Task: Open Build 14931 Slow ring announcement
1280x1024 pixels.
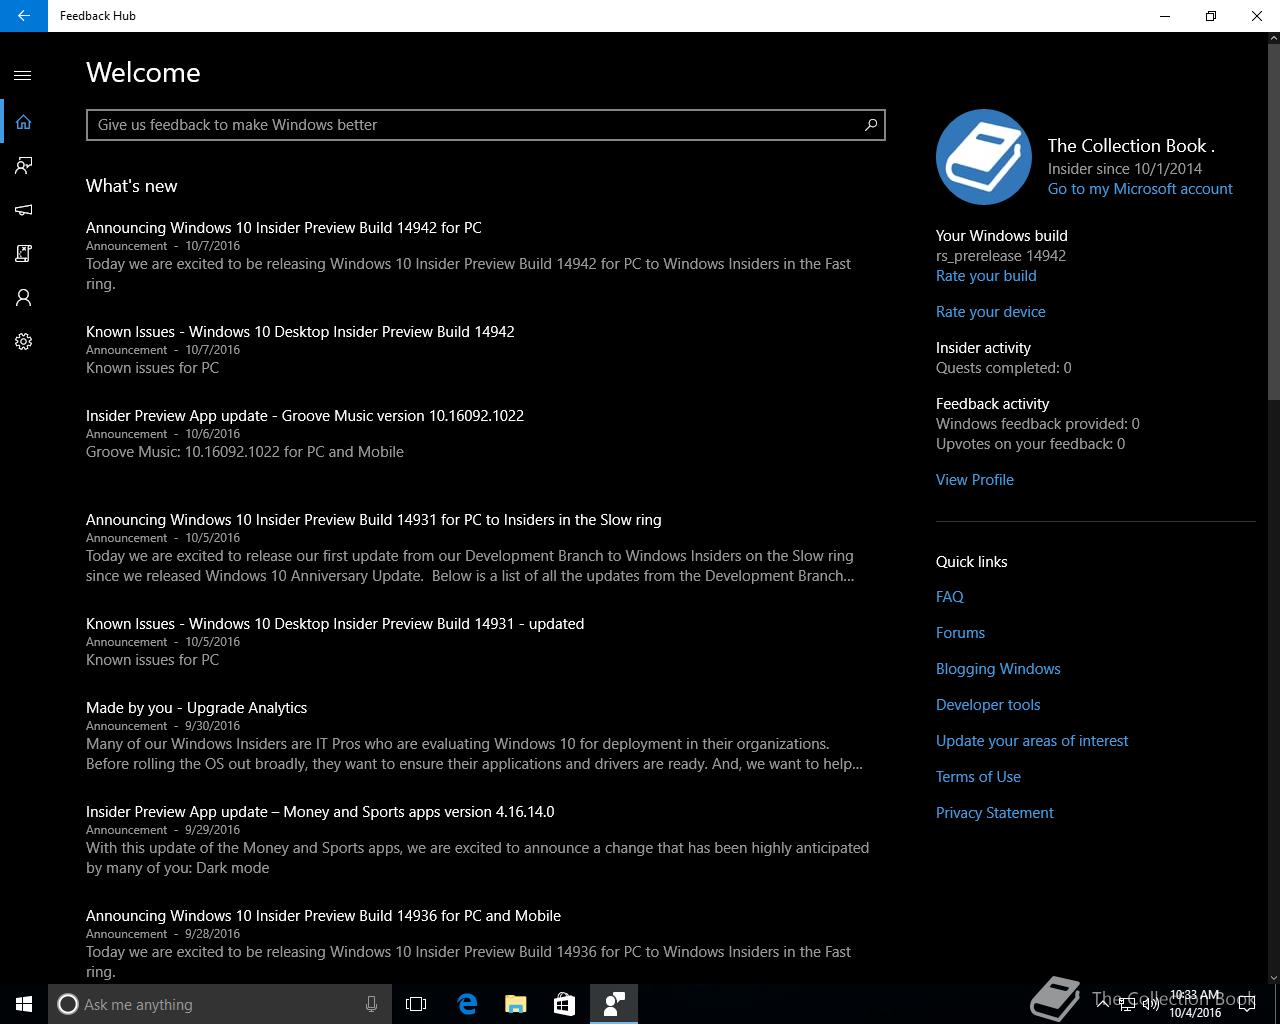Action: (x=374, y=520)
